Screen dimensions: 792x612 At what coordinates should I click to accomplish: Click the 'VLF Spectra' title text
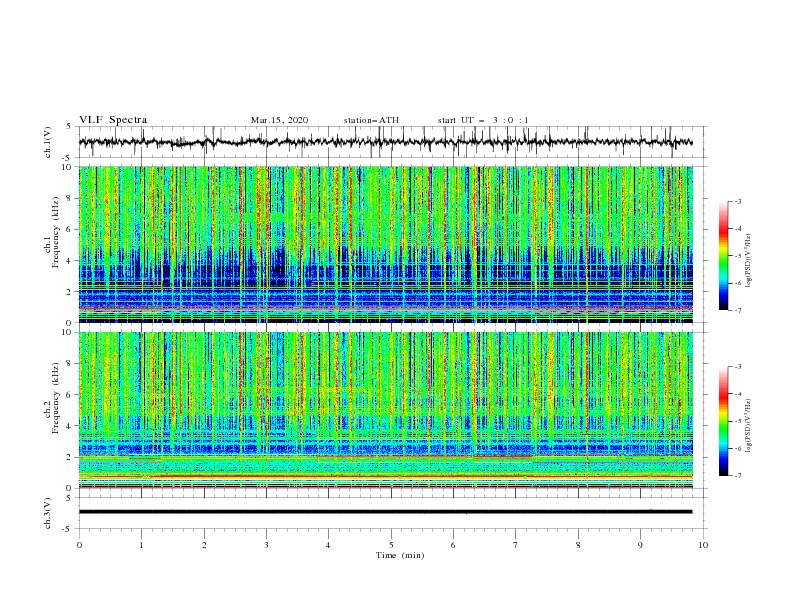click(113, 120)
